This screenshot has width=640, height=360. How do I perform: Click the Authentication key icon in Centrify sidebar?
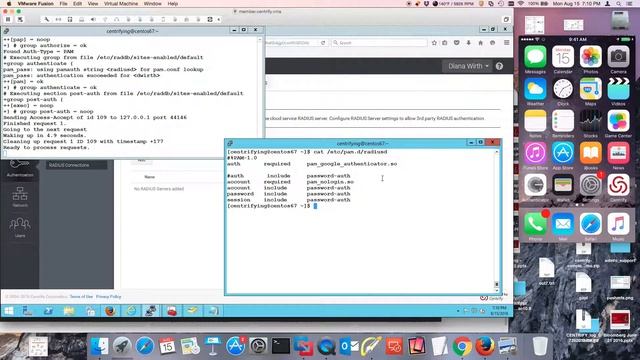click(19, 165)
